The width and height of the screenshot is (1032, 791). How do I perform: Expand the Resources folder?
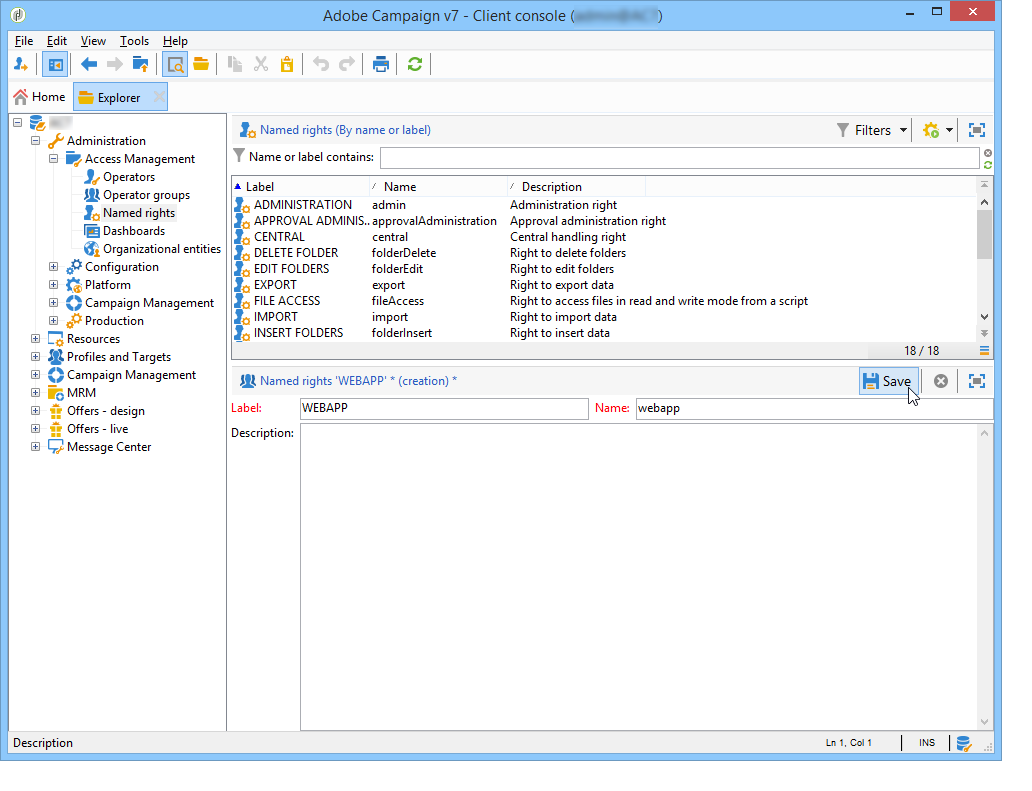tap(36, 339)
